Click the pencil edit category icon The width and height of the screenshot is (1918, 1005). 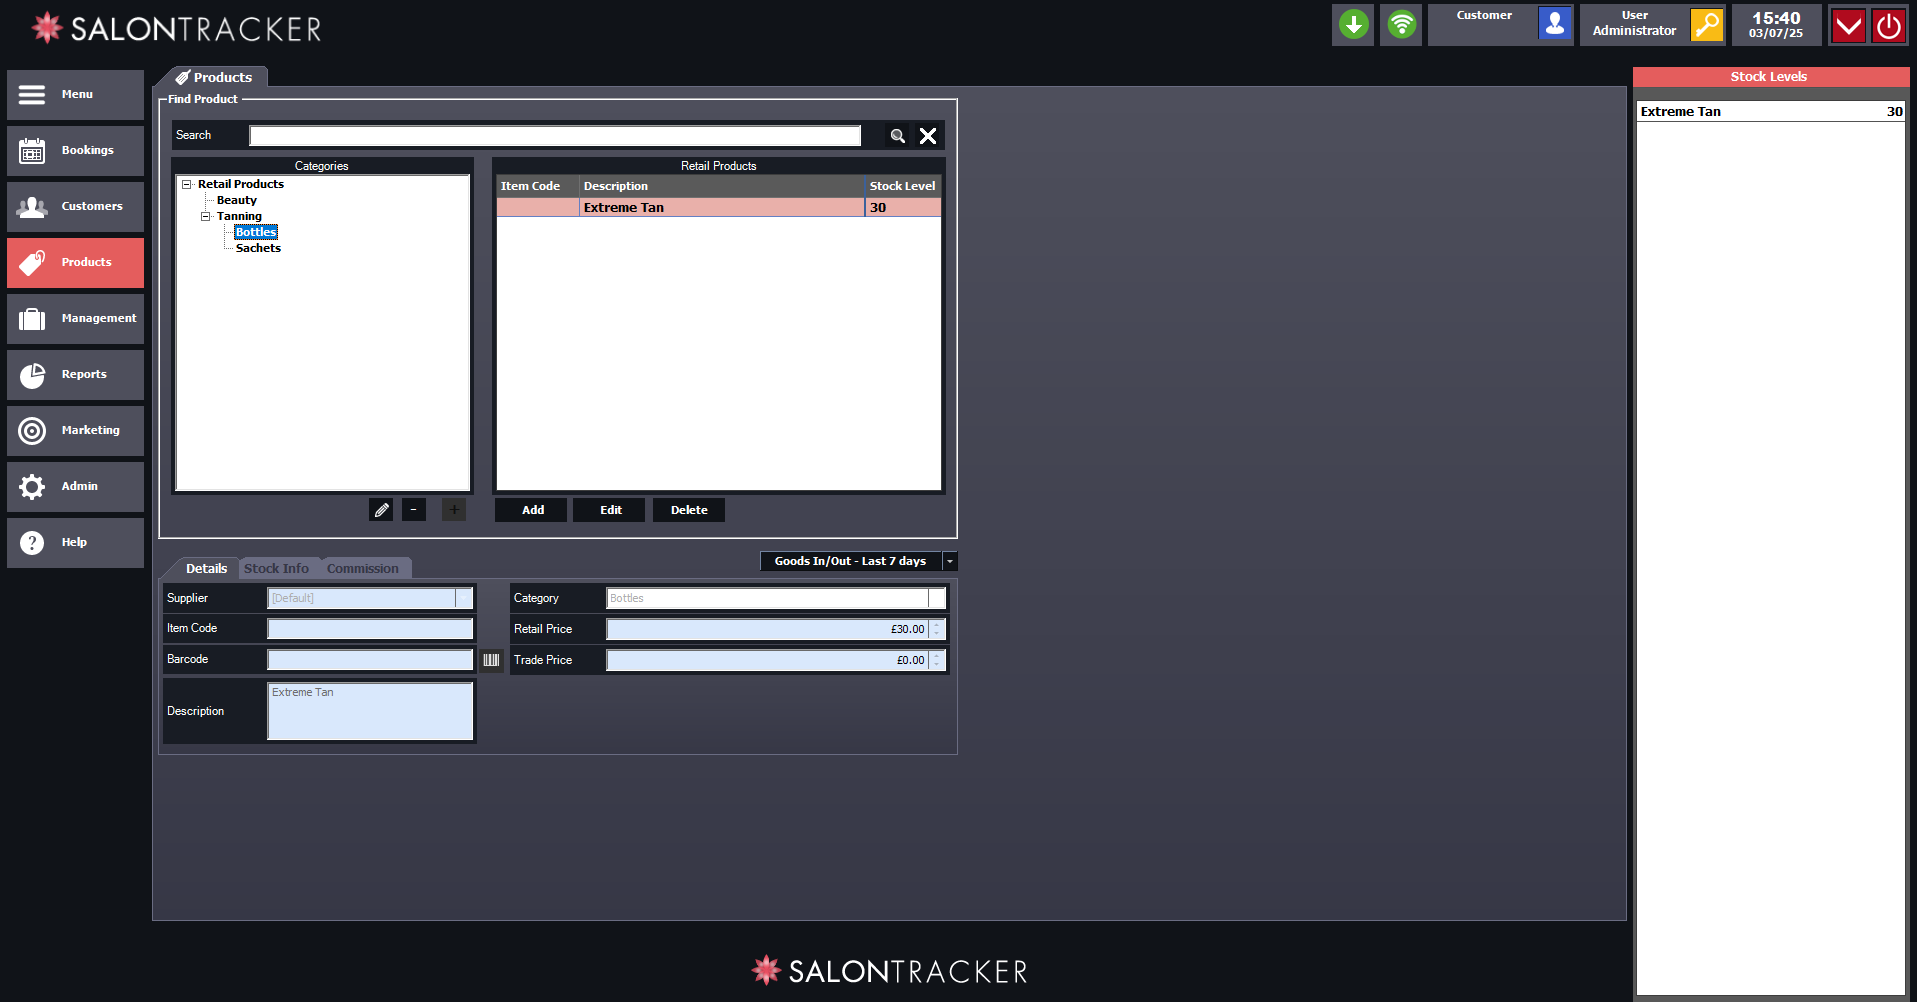click(381, 510)
